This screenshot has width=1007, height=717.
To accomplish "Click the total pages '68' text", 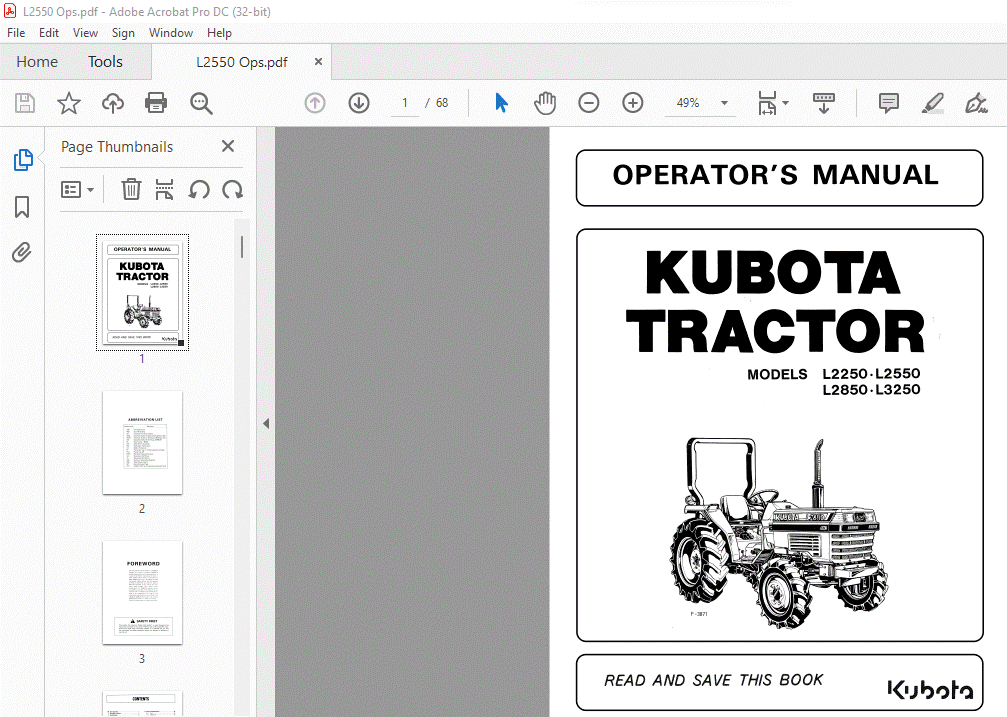I will (442, 103).
